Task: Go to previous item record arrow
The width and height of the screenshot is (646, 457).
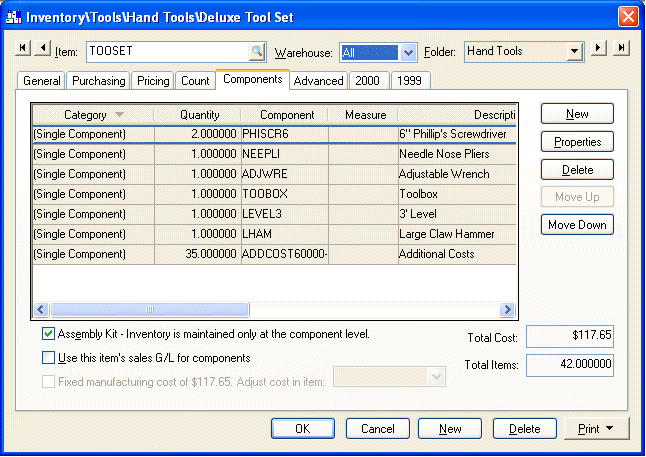Action: pos(43,49)
